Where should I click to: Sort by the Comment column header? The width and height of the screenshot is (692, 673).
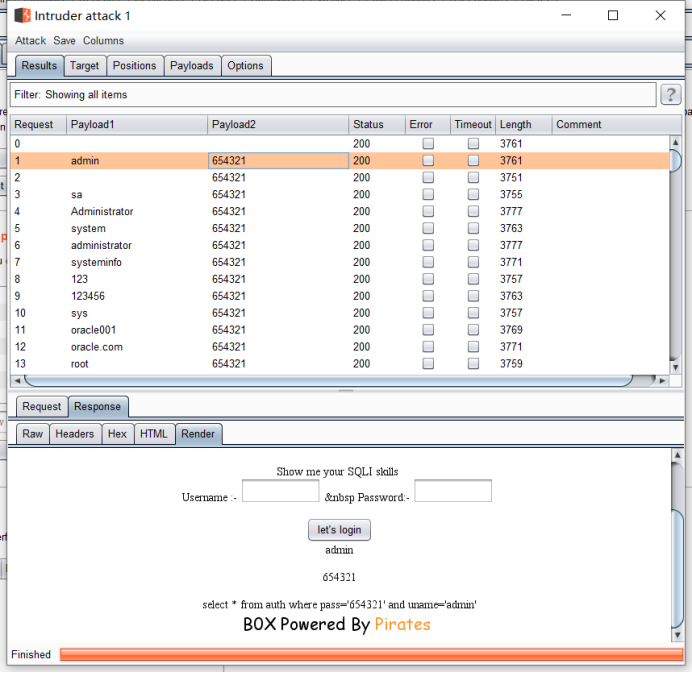click(616, 124)
